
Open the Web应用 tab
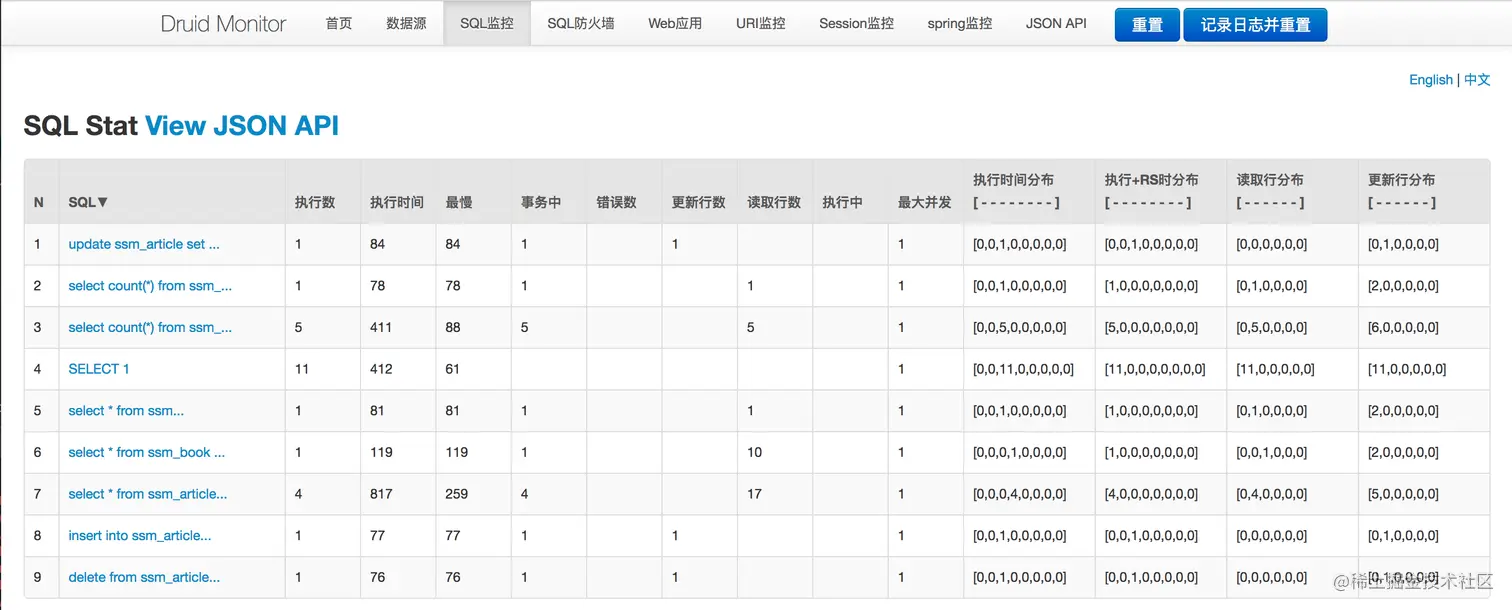(x=675, y=23)
